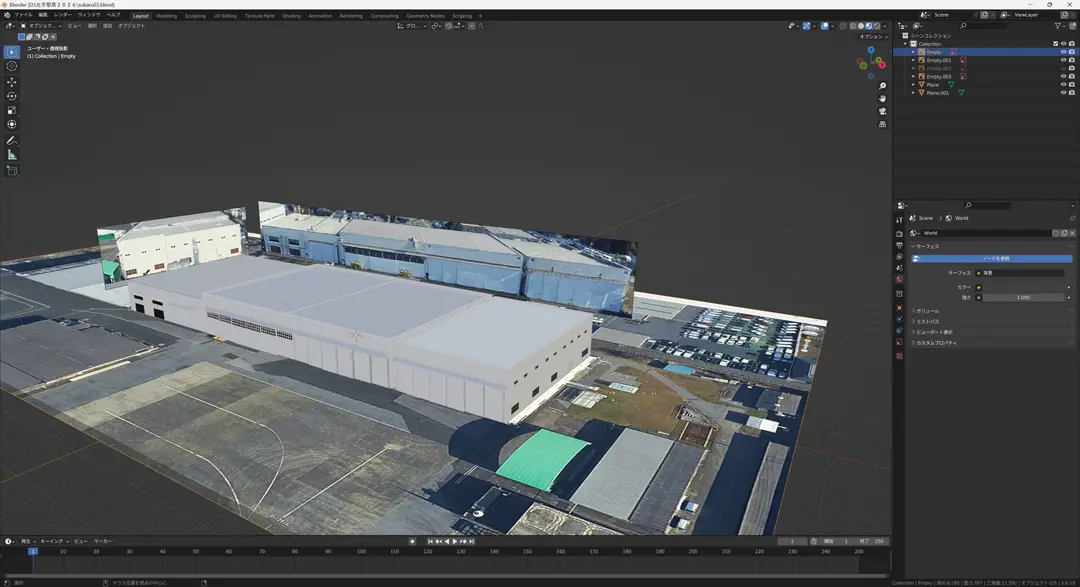1080x587 pixels.
Task: Open the ファイル menu
Action: (23, 14)
